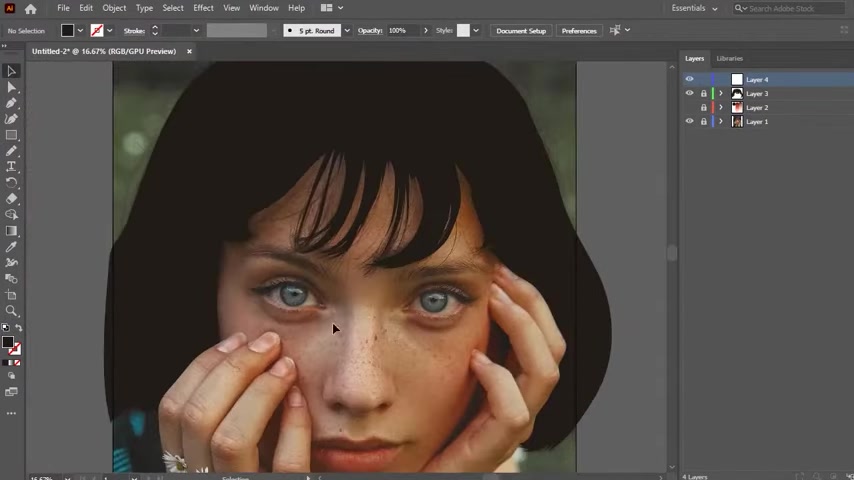This screenshot has width=854, height=480.
Task: Expand Layer 2 contents
Action: click(721, 108)
